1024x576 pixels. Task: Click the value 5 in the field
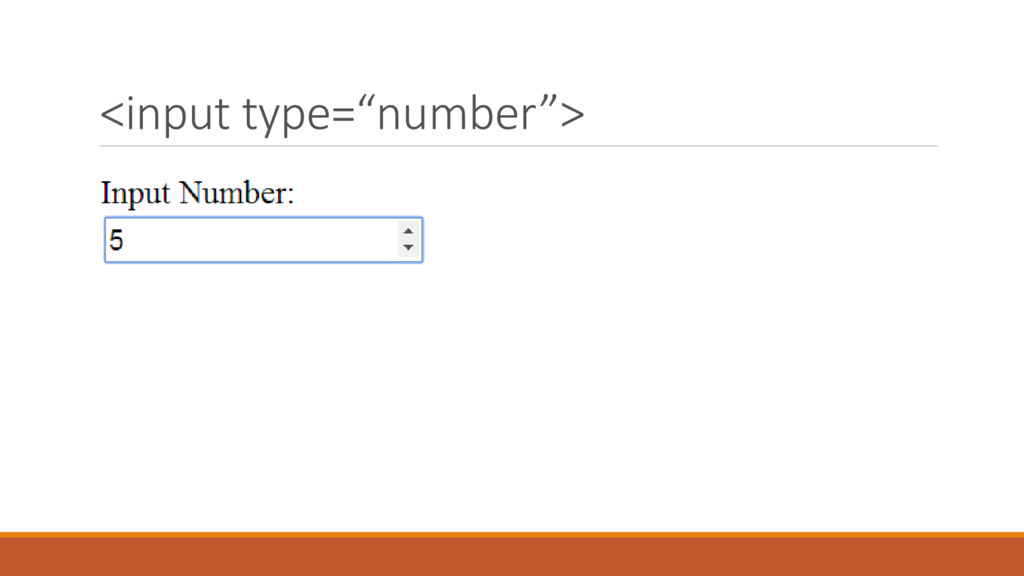tap(117, 241)
